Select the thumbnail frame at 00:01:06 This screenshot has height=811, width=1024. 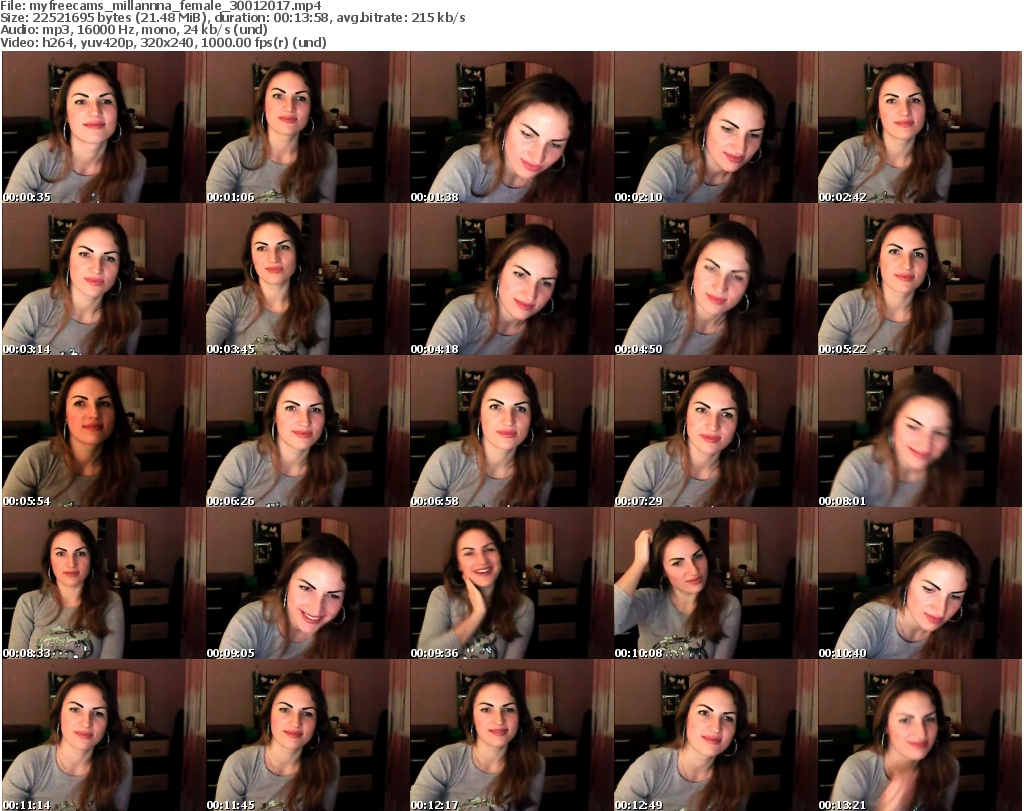[x=308, y=127]
